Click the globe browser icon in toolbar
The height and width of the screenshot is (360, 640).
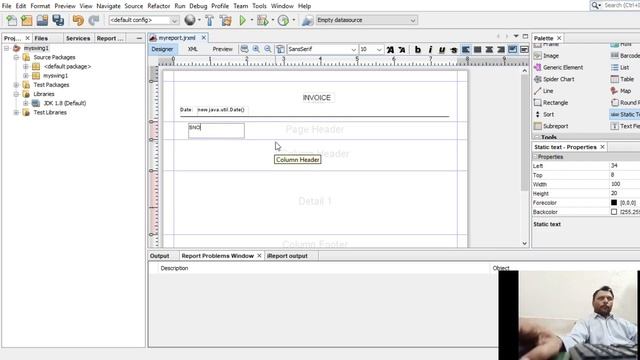(x=190, y=20)
